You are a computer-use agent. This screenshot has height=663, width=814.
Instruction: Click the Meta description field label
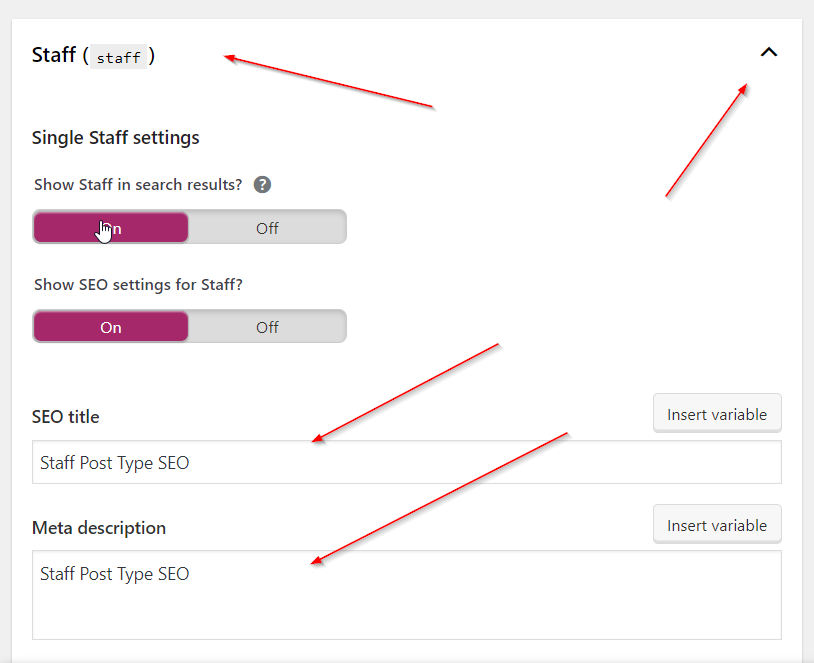99,528
